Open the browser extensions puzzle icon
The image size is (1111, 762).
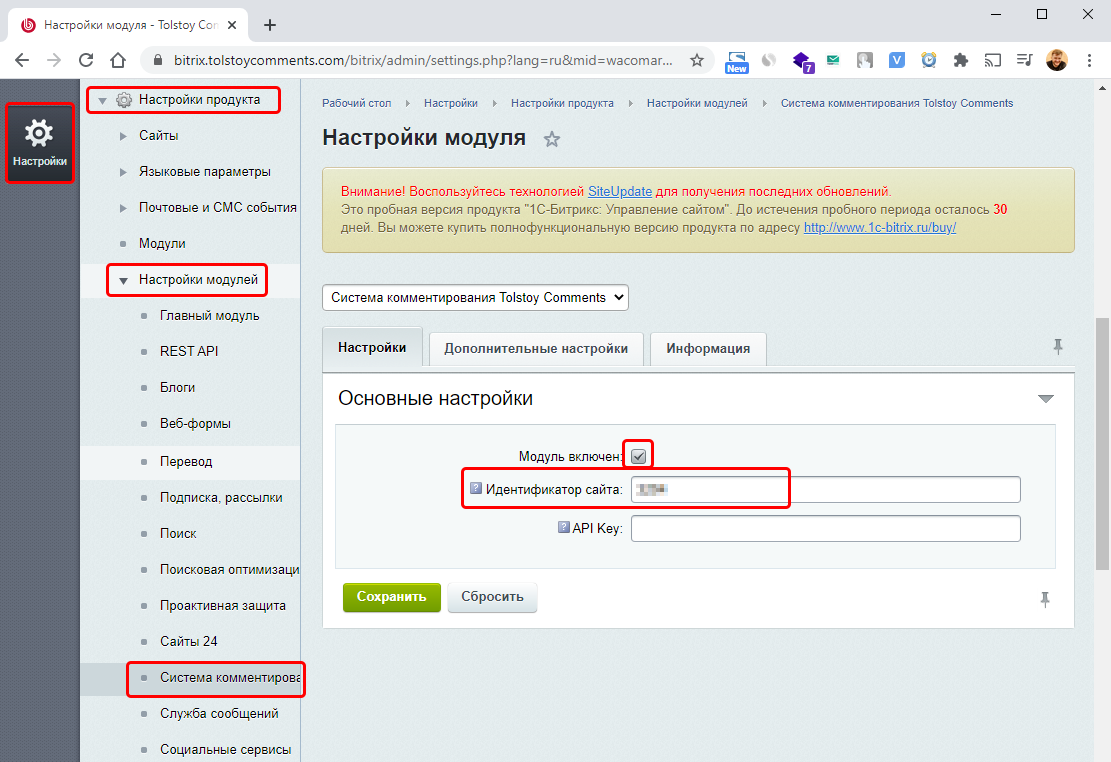click(x=960, y=60)
